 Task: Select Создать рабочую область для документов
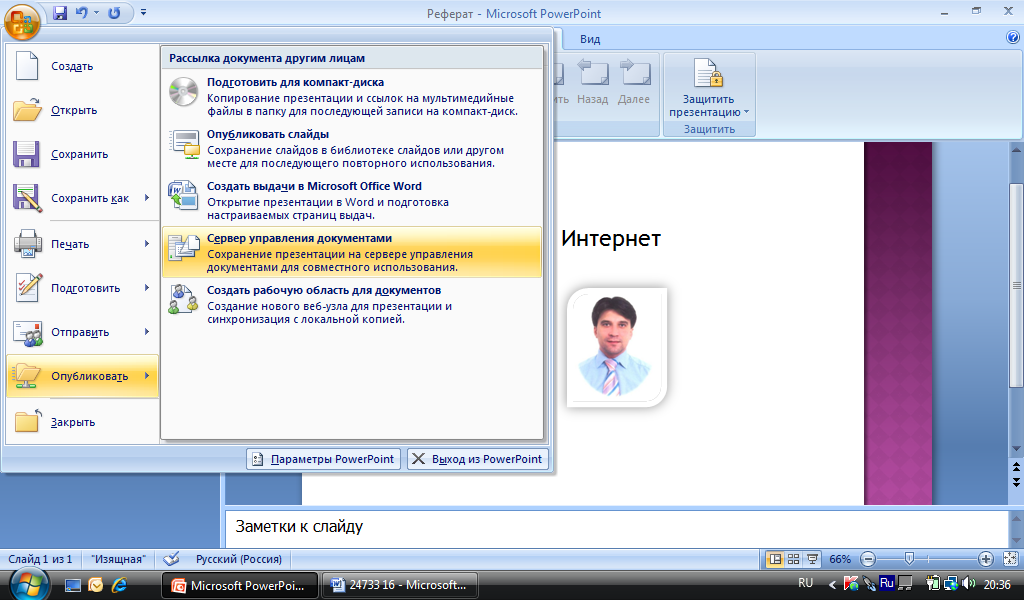click(351, 304)
